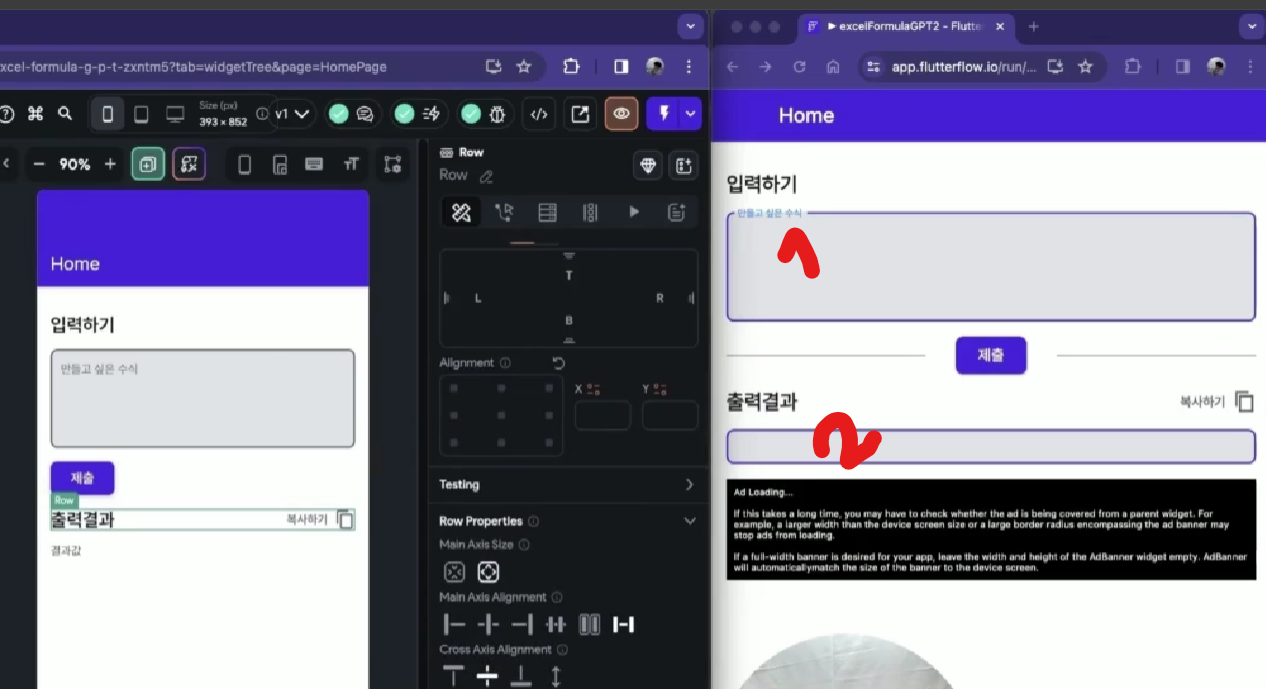The height and width of the screenshot is (689, 1266).
Task: Toggle the bounds overlay icon
Action: tap(189, 164)
